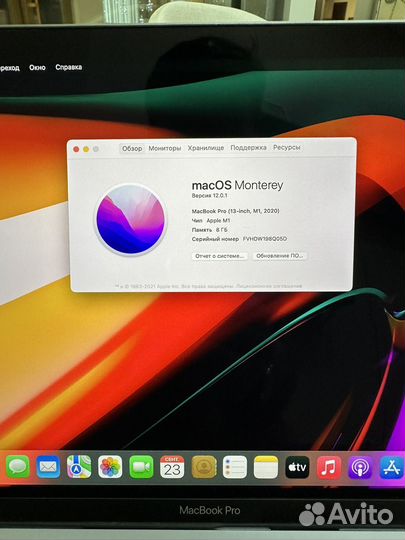Open Podcasts from the Dock
405x540 pixels.
pyautogui.click(x=360, y=467)
